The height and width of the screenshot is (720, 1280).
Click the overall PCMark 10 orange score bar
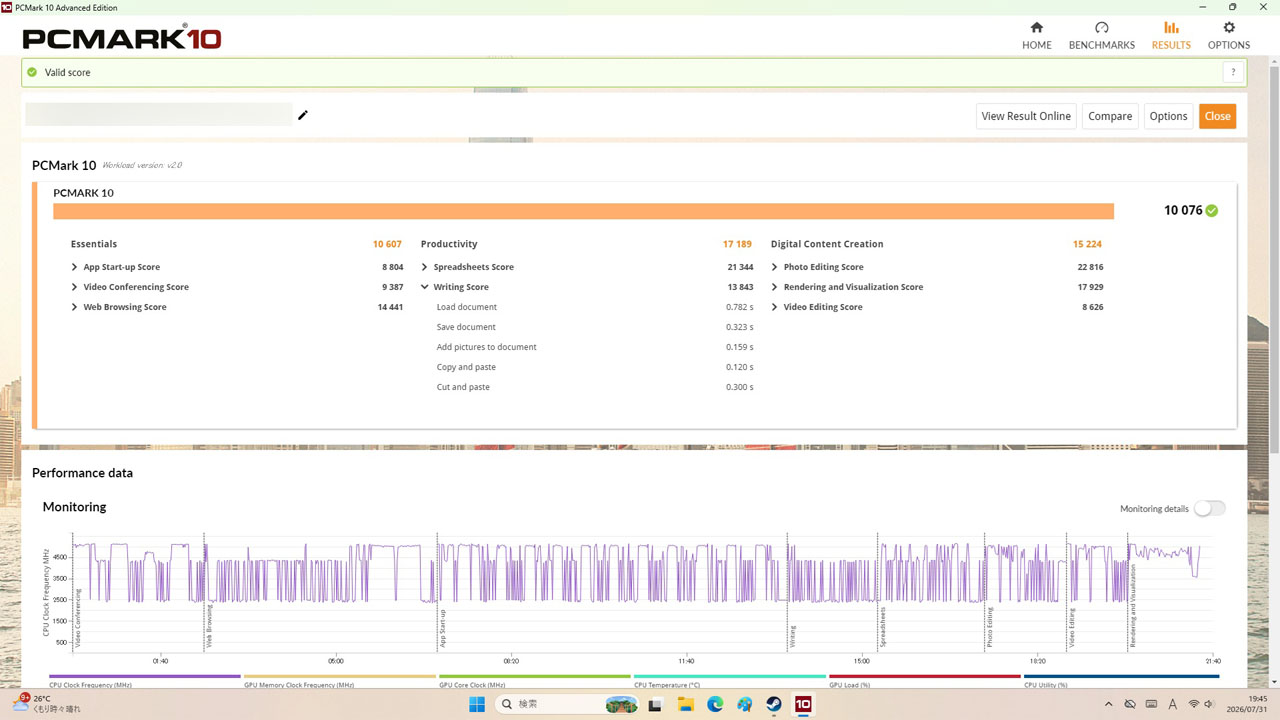pyautogui.click(x=583, y=211)
